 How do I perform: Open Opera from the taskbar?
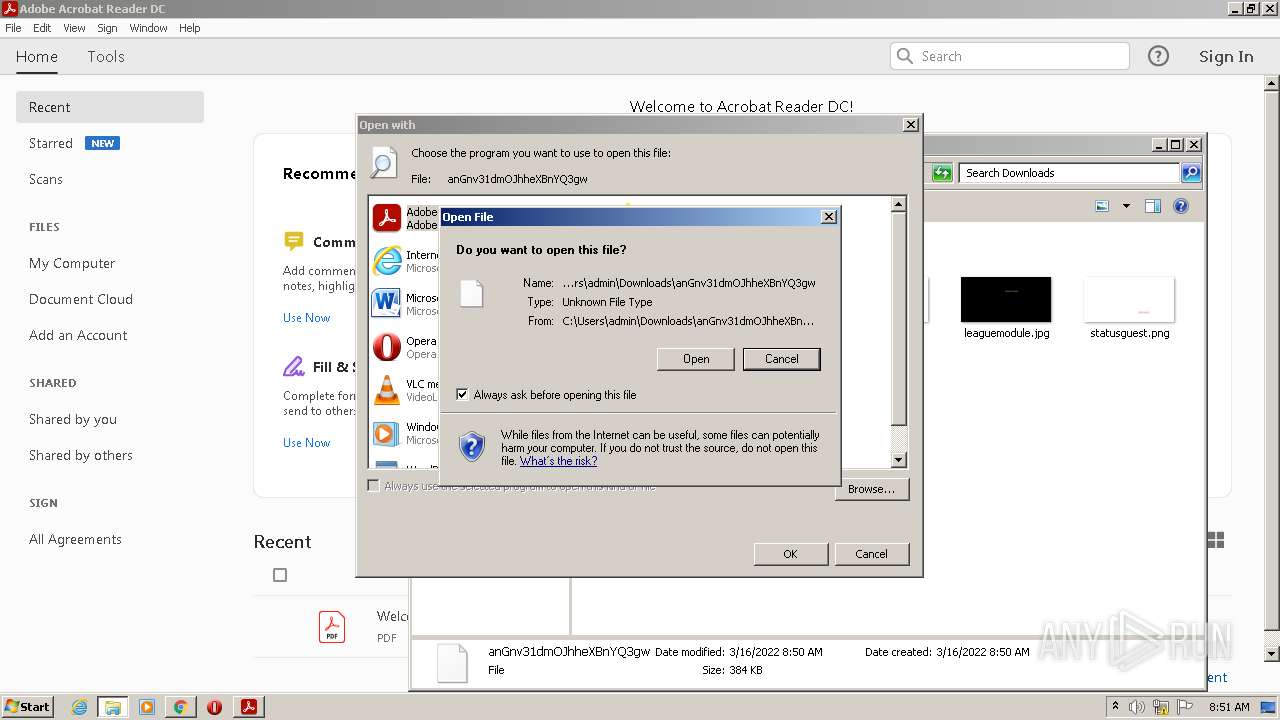[214, 707]
